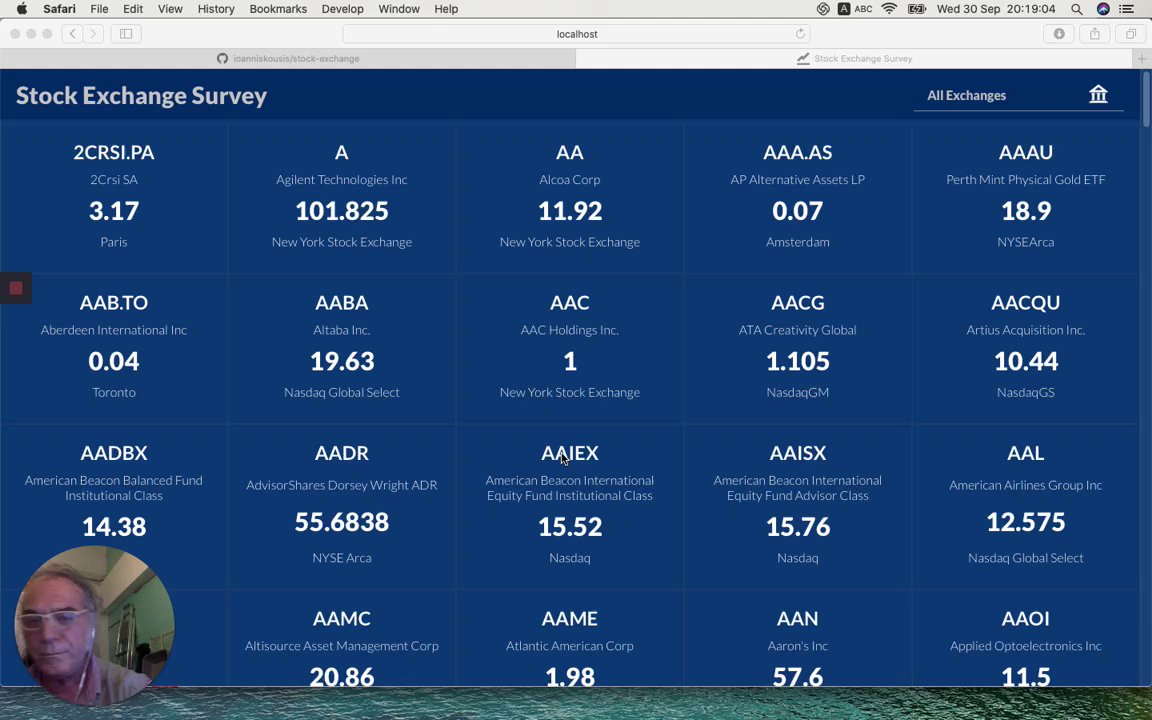Click the date and time display
The width and height of the screenshot is (1152, 720).
click(996, 9)
